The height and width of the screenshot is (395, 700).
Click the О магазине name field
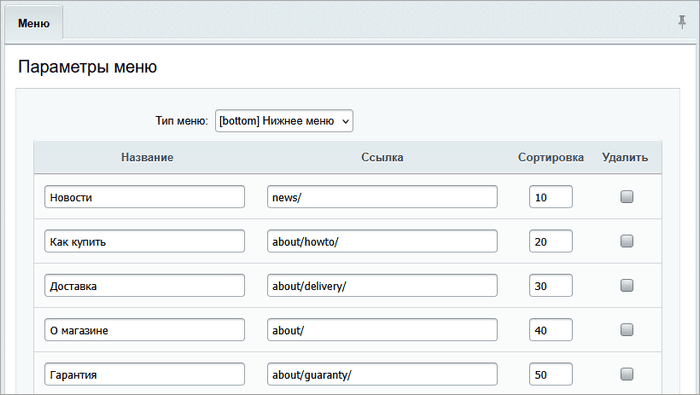[145, 330]
